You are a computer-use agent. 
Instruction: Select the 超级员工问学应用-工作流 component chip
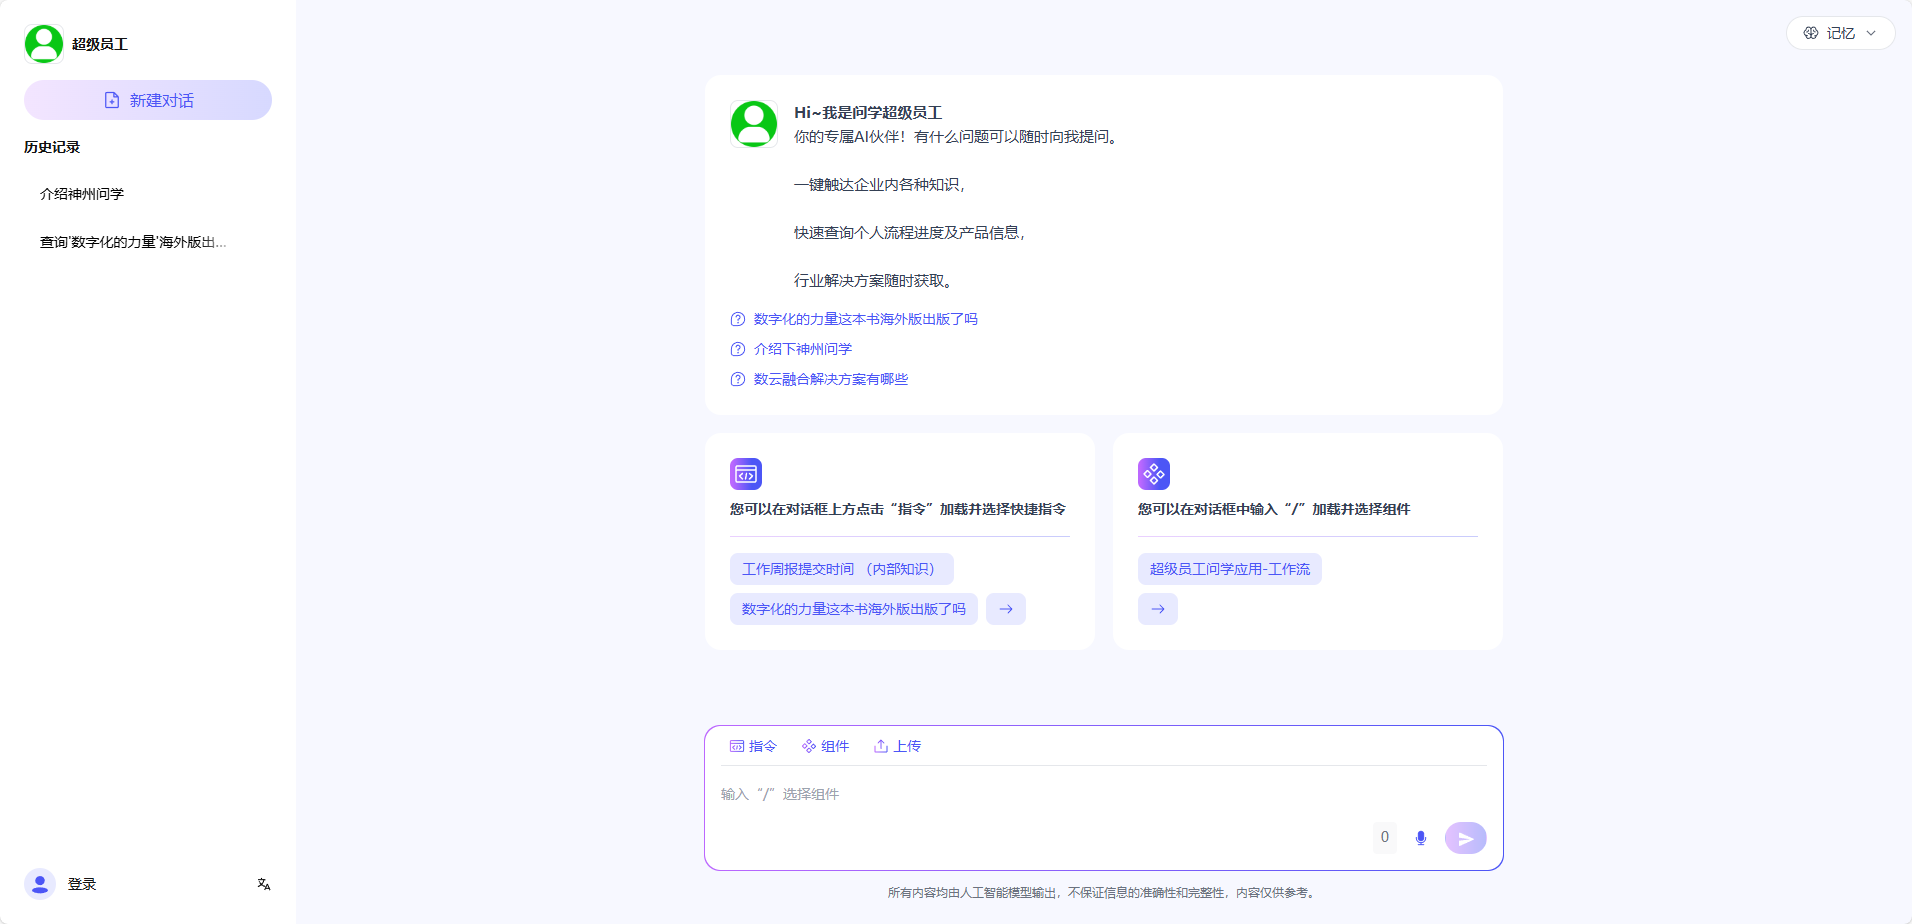[x=1229, y=569]
